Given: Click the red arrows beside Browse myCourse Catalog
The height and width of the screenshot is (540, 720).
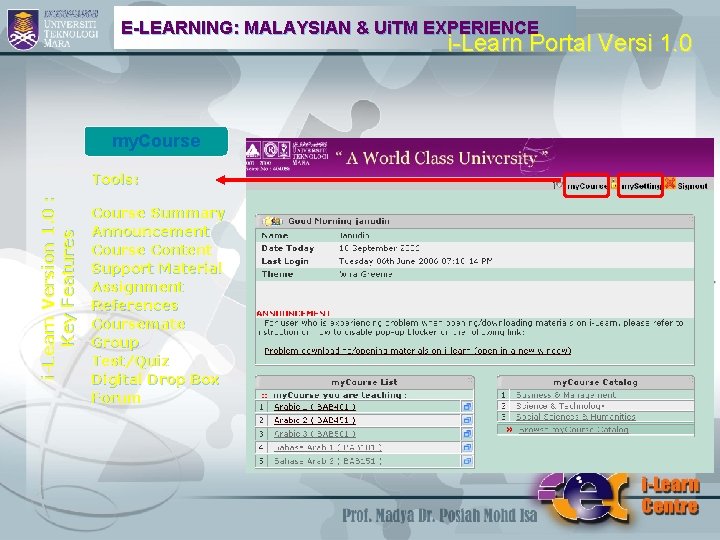Looking at the screenshot, I should (x=509, y=430).
